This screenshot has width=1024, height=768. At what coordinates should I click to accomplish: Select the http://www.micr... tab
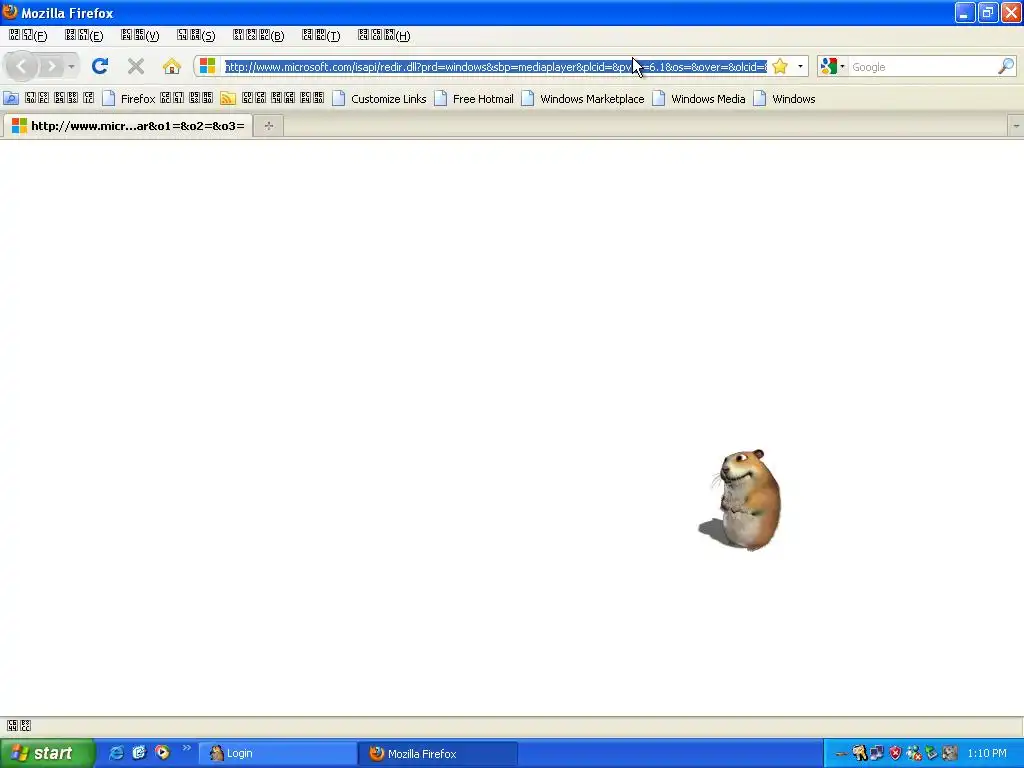(128, 125)
